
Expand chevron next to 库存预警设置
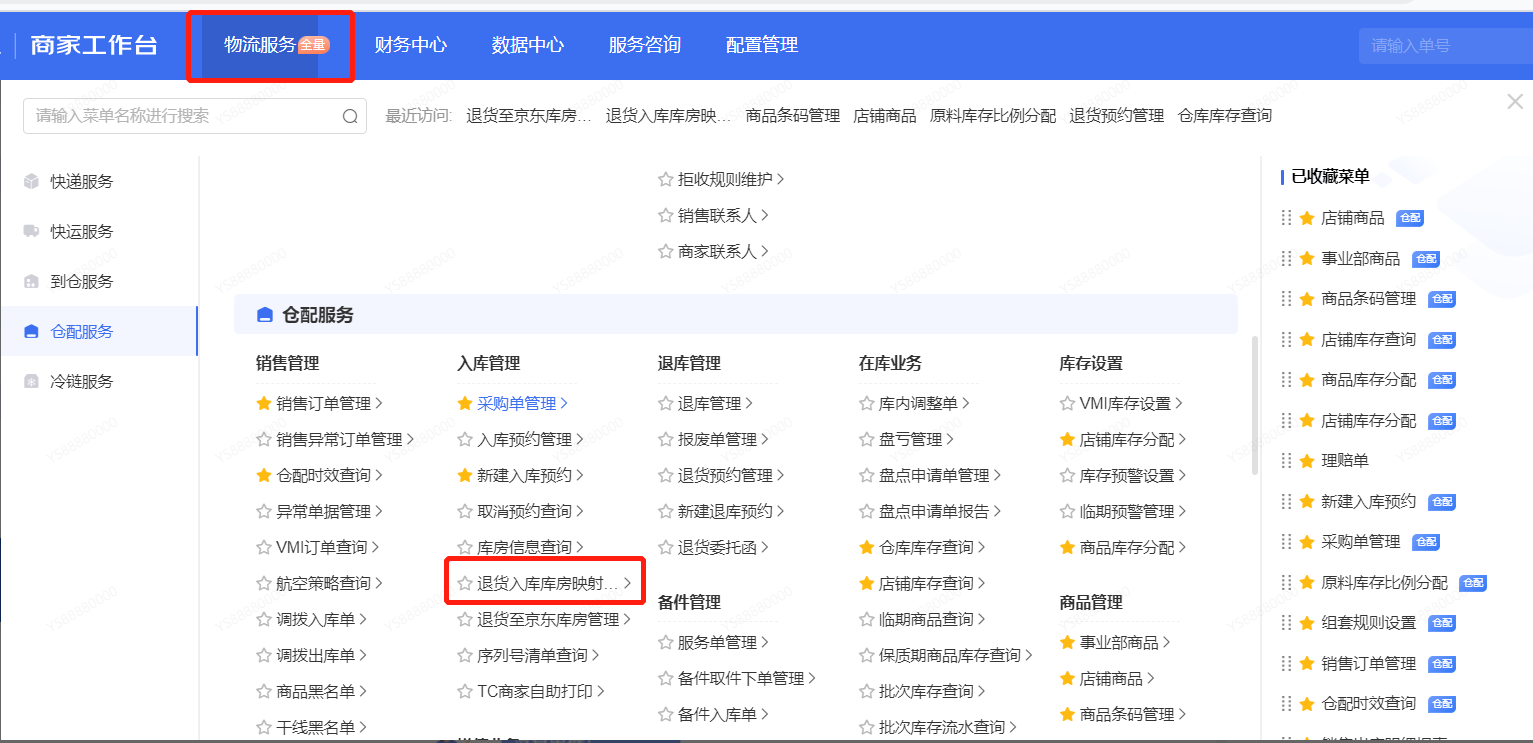pos(1183,476)
